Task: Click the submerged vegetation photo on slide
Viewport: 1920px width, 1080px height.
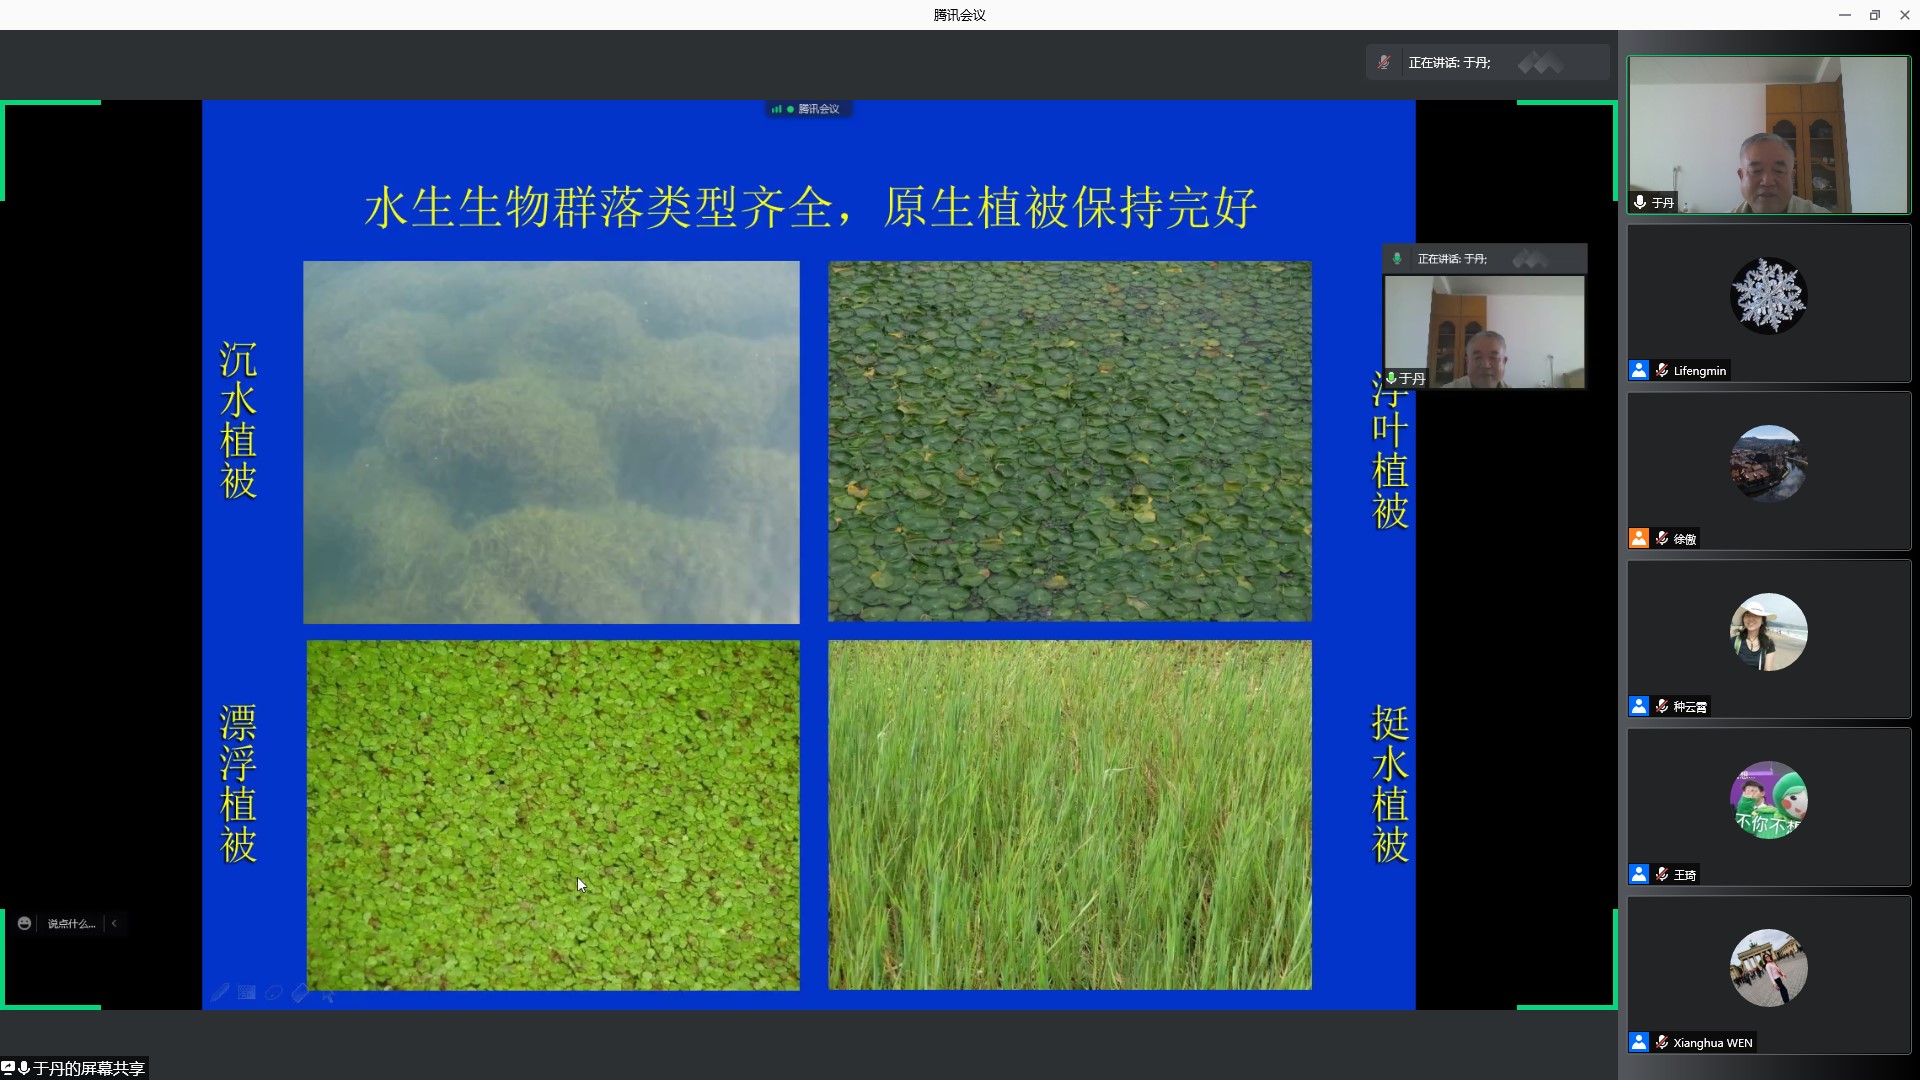Action: click(551, 442)
